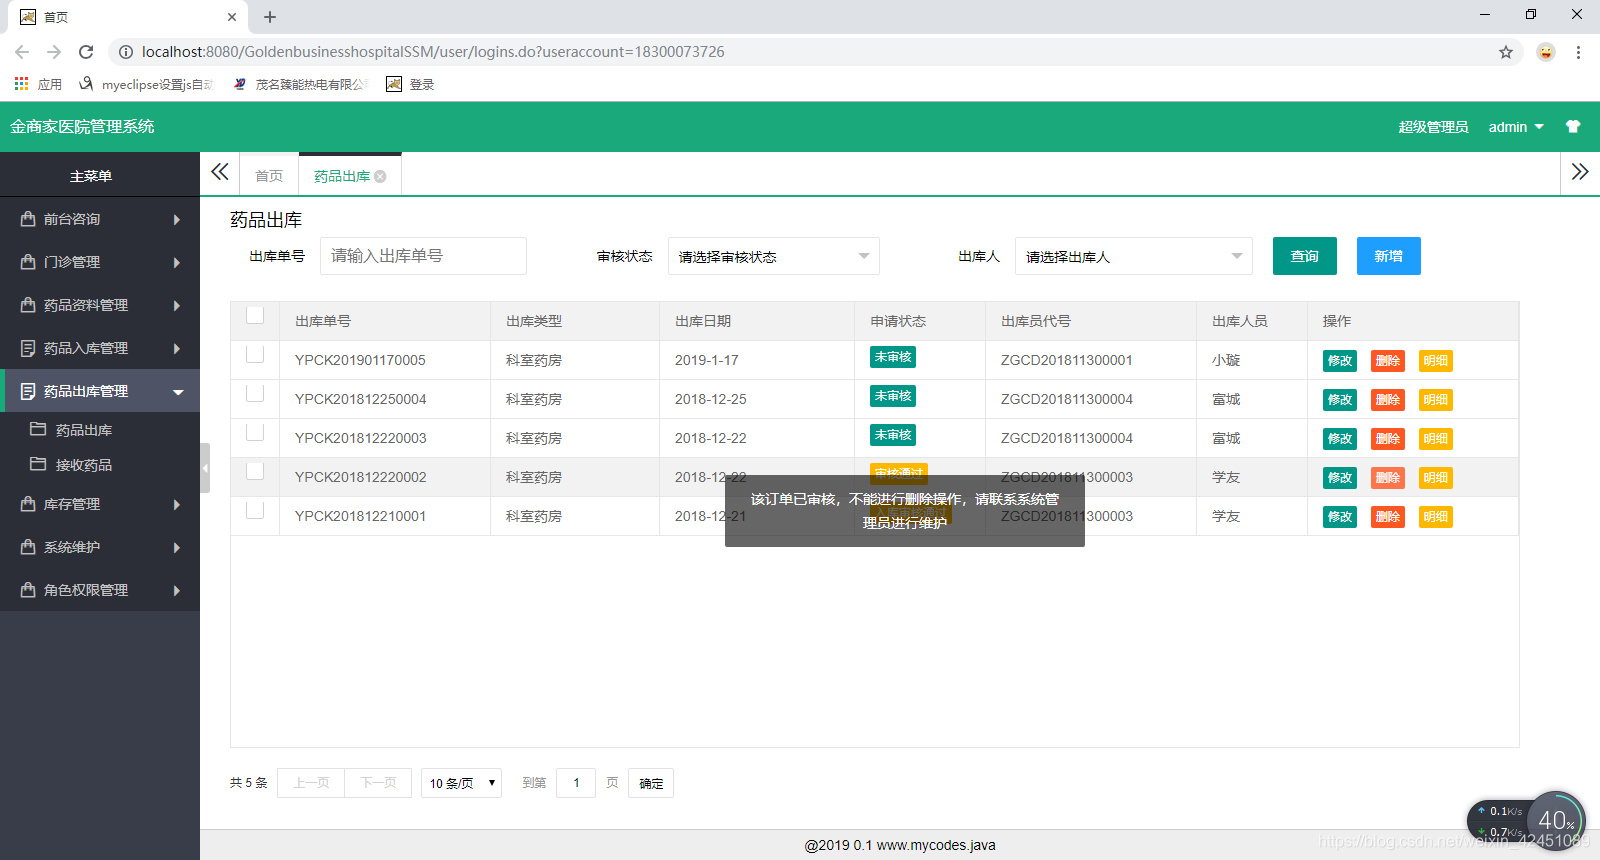Image resolution: width=1600 pixels, height=860 pixels.
Task: Click 超级管理员 role label
Action: pyautogui.click(x=1433, y=127)
